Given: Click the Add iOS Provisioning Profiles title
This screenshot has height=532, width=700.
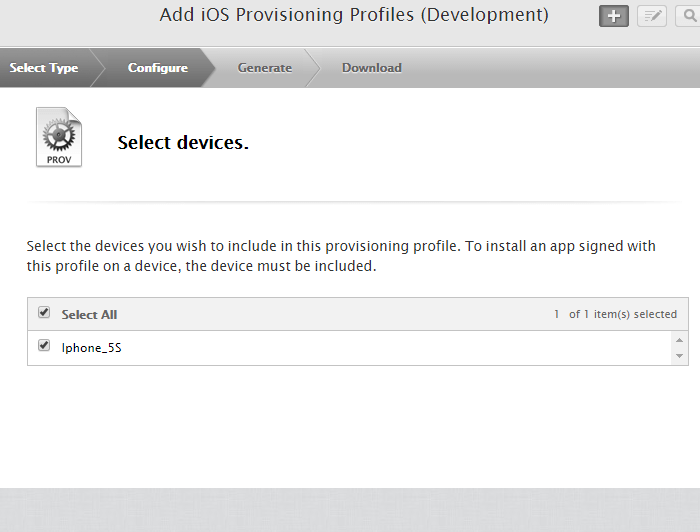Looking at the screenshot, I should click(x=354, y=15).
